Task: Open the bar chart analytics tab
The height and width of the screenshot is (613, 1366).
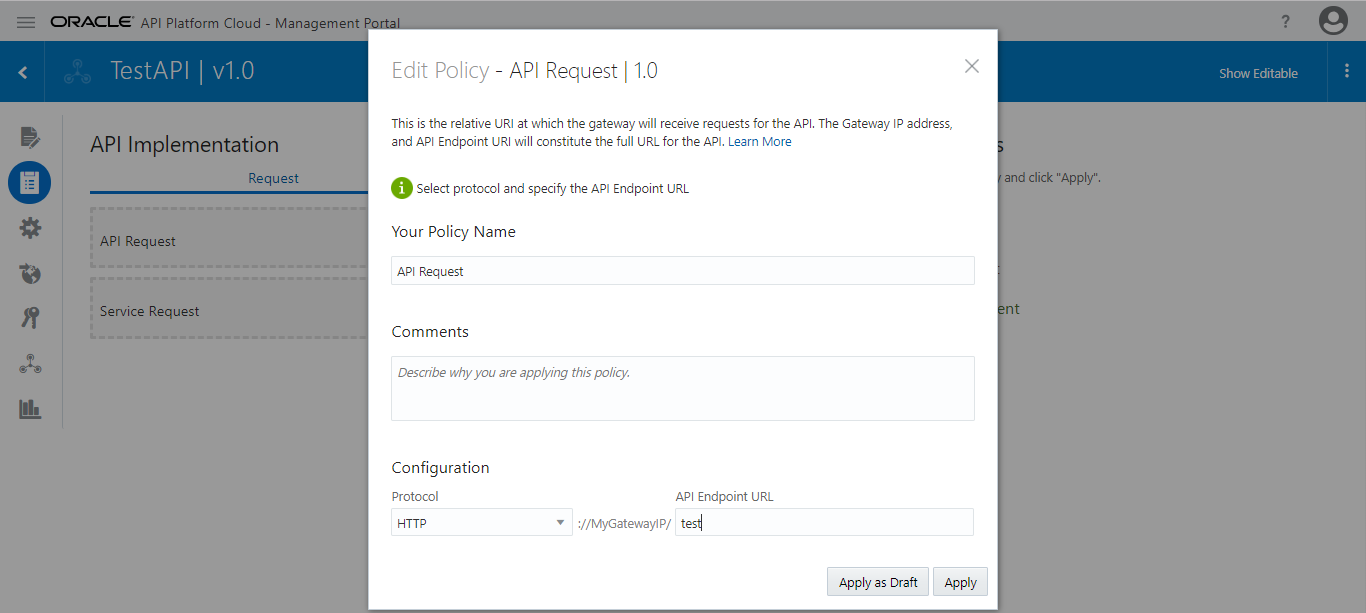Action: click(30, 408)
